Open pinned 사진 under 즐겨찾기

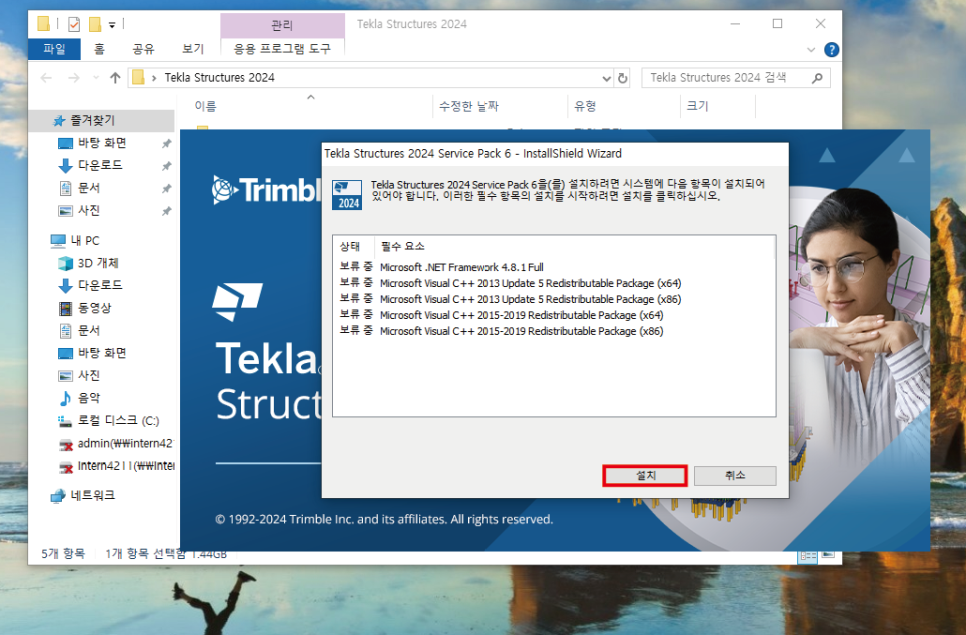(x=89, y=211)
